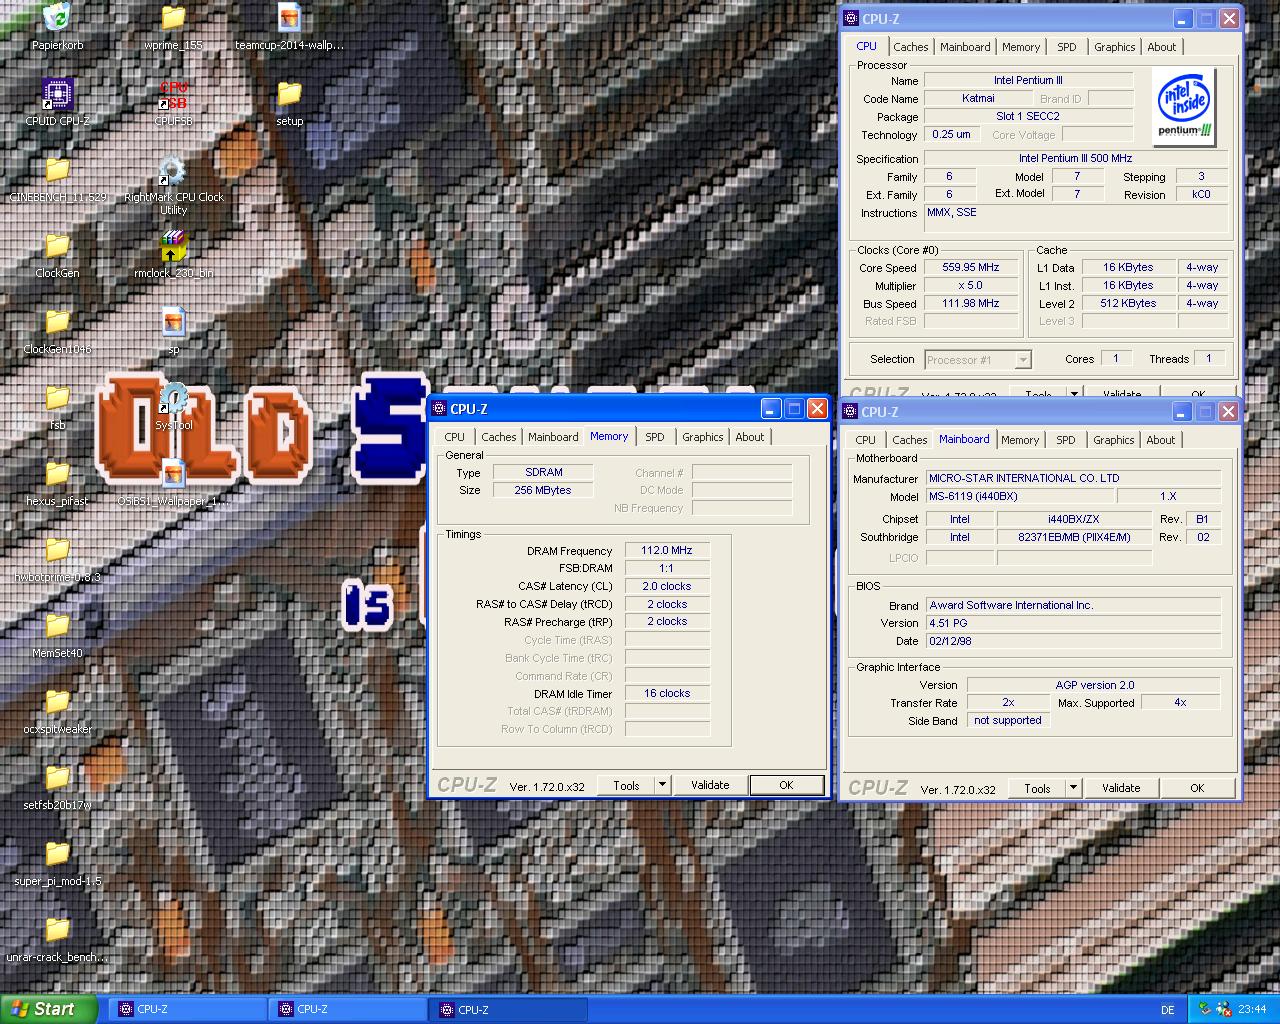Click the AGP version 2.0 field

pyautogui.click(x=1094, y=685)
